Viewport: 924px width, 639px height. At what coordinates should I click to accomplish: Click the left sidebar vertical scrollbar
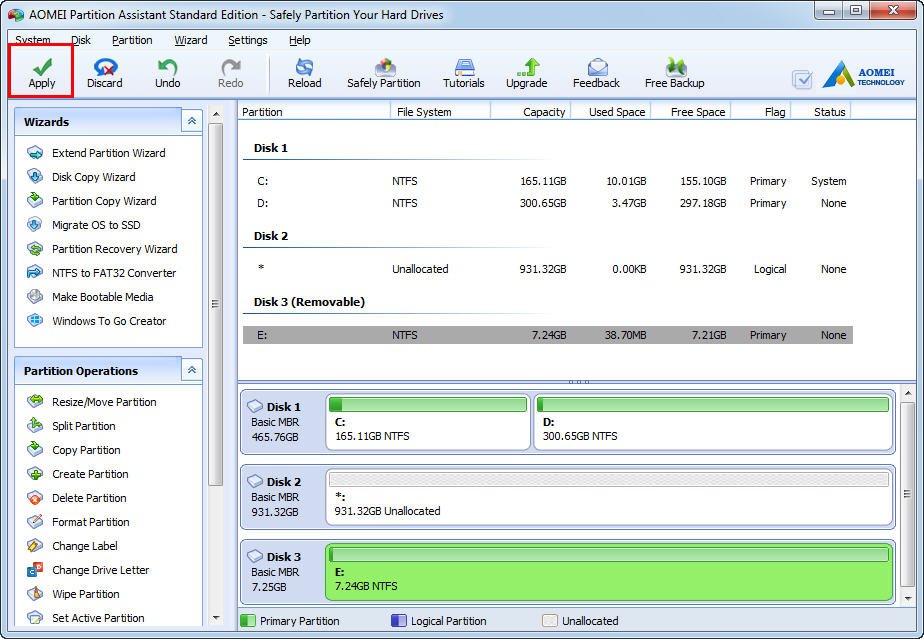coord(215,305)
